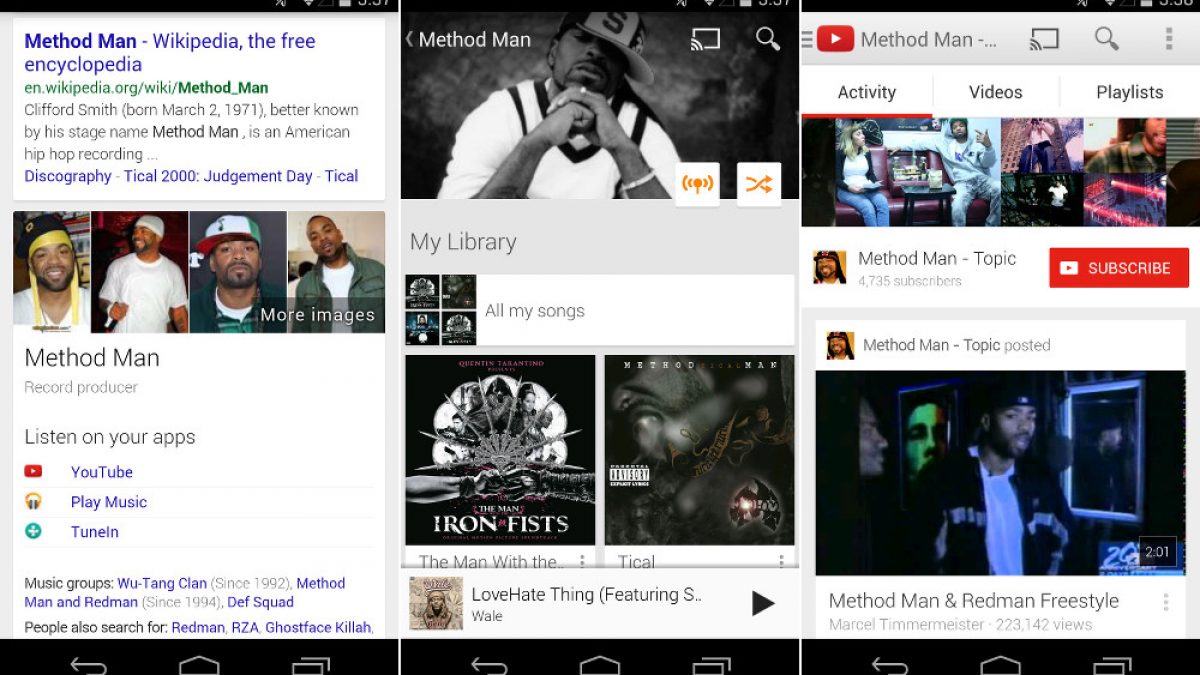The height and width of the screenshot is (675, 1200).
Task: Switch to the Videos tab
Action: pyautogui.click(x=995, y=92)
